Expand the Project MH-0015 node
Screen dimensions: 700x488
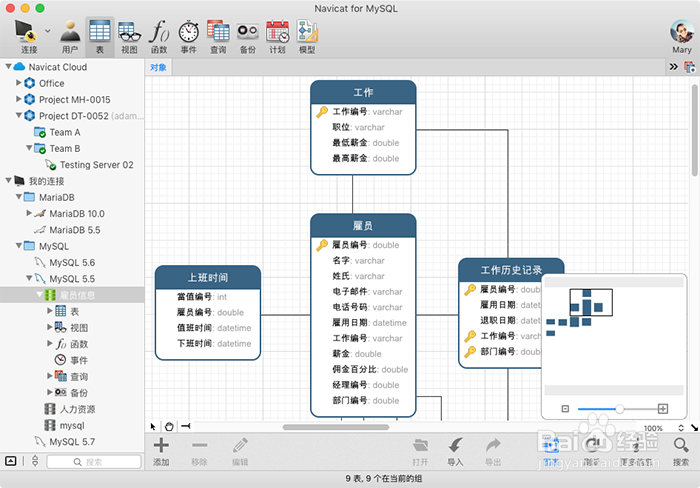[x=19, y=99]
